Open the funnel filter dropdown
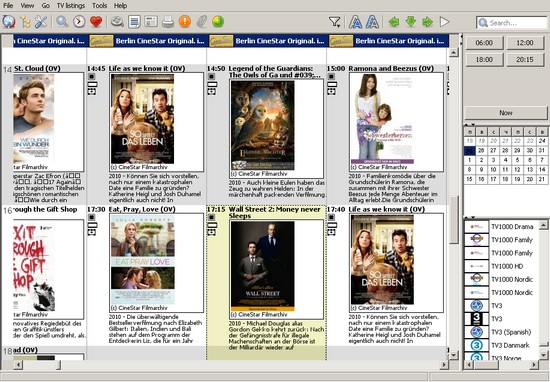Image resolution: width=550 pixels, height=382 pixels. tap(335, 22)
